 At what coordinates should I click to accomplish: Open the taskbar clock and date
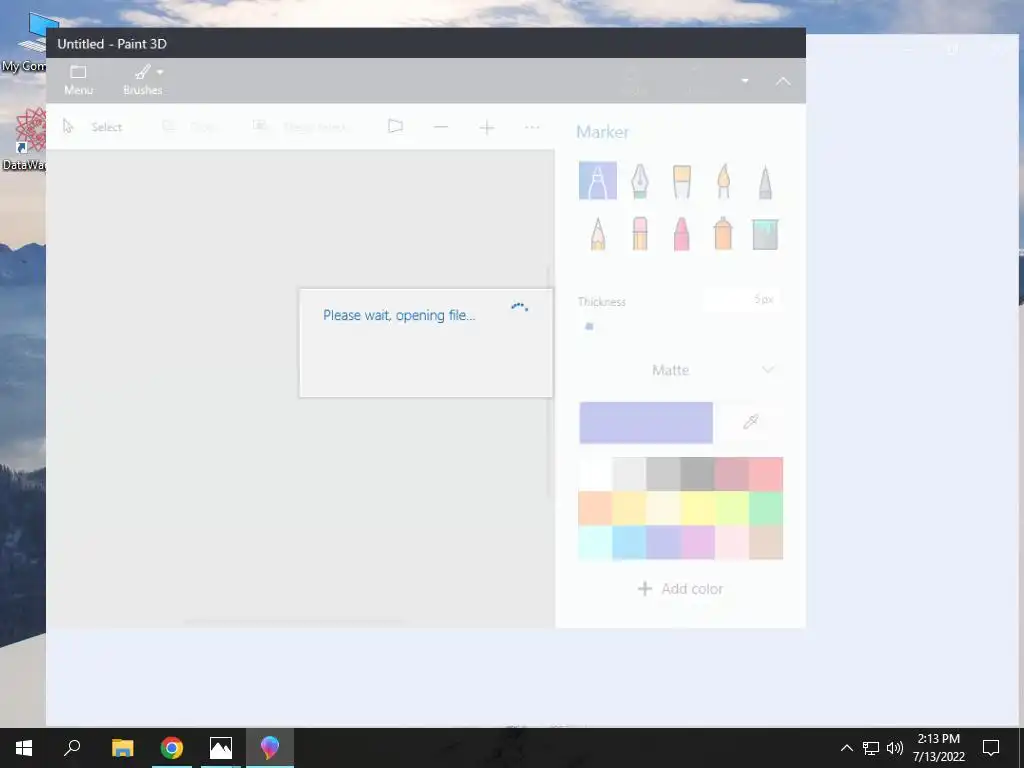[x=938, y=748]
